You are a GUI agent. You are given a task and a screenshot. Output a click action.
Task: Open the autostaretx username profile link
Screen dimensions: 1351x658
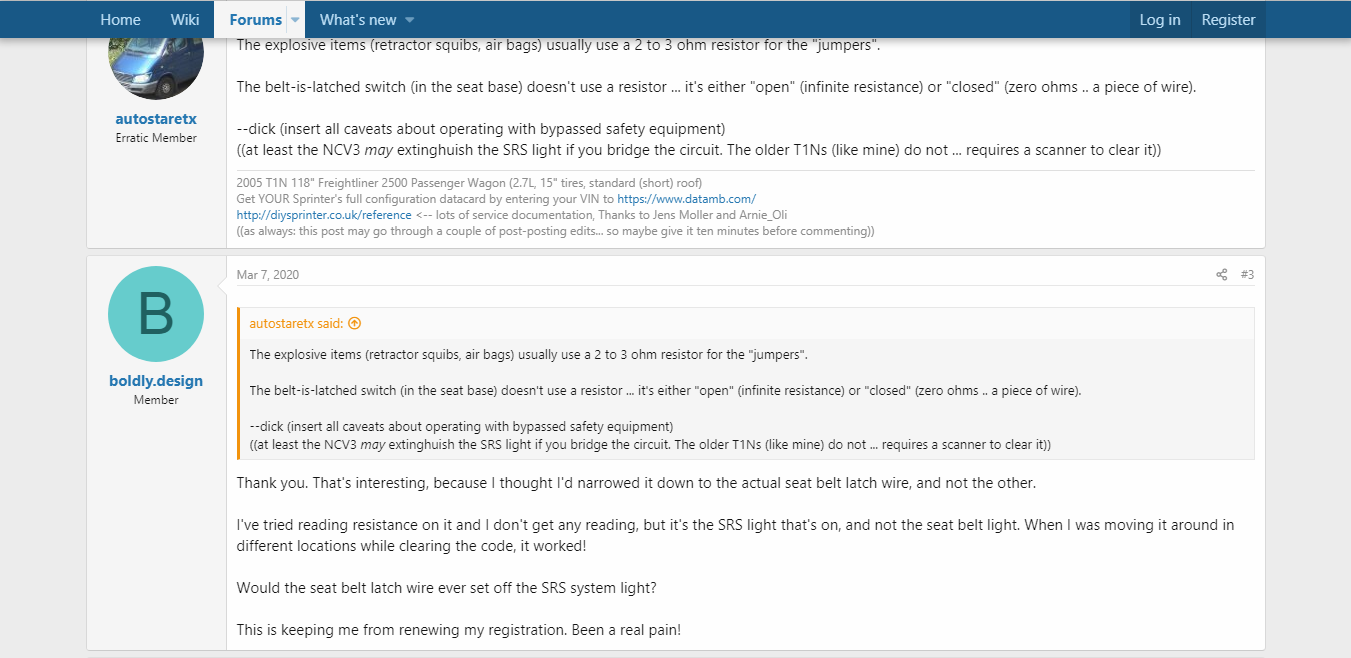click(156, 119)
